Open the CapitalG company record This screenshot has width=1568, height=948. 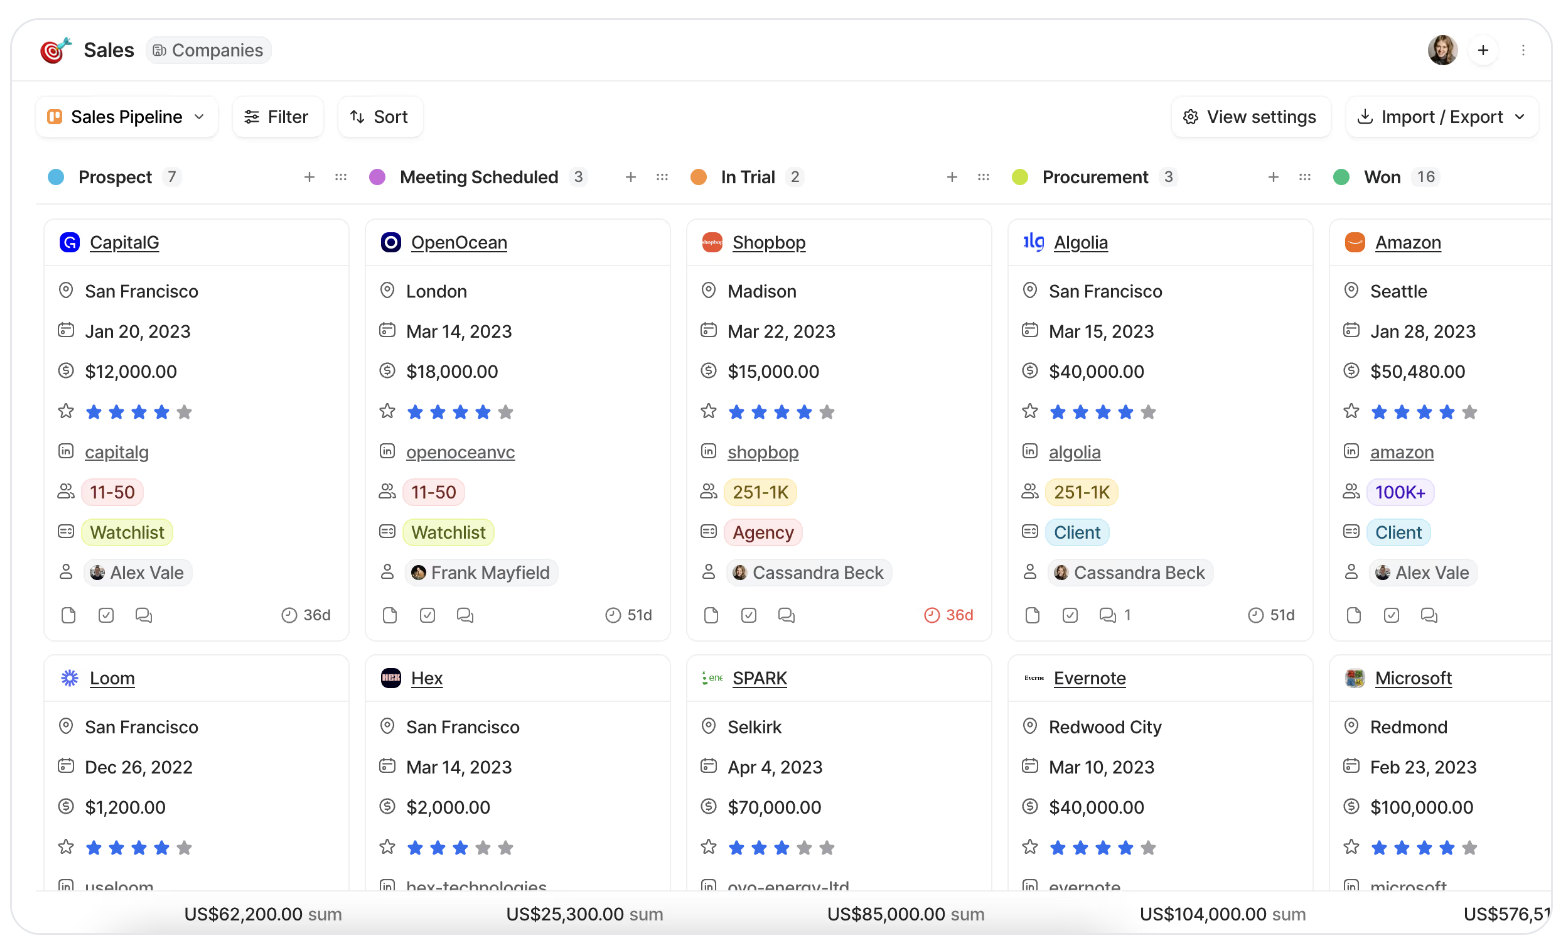pyautogui.click(x=124, y=242)
